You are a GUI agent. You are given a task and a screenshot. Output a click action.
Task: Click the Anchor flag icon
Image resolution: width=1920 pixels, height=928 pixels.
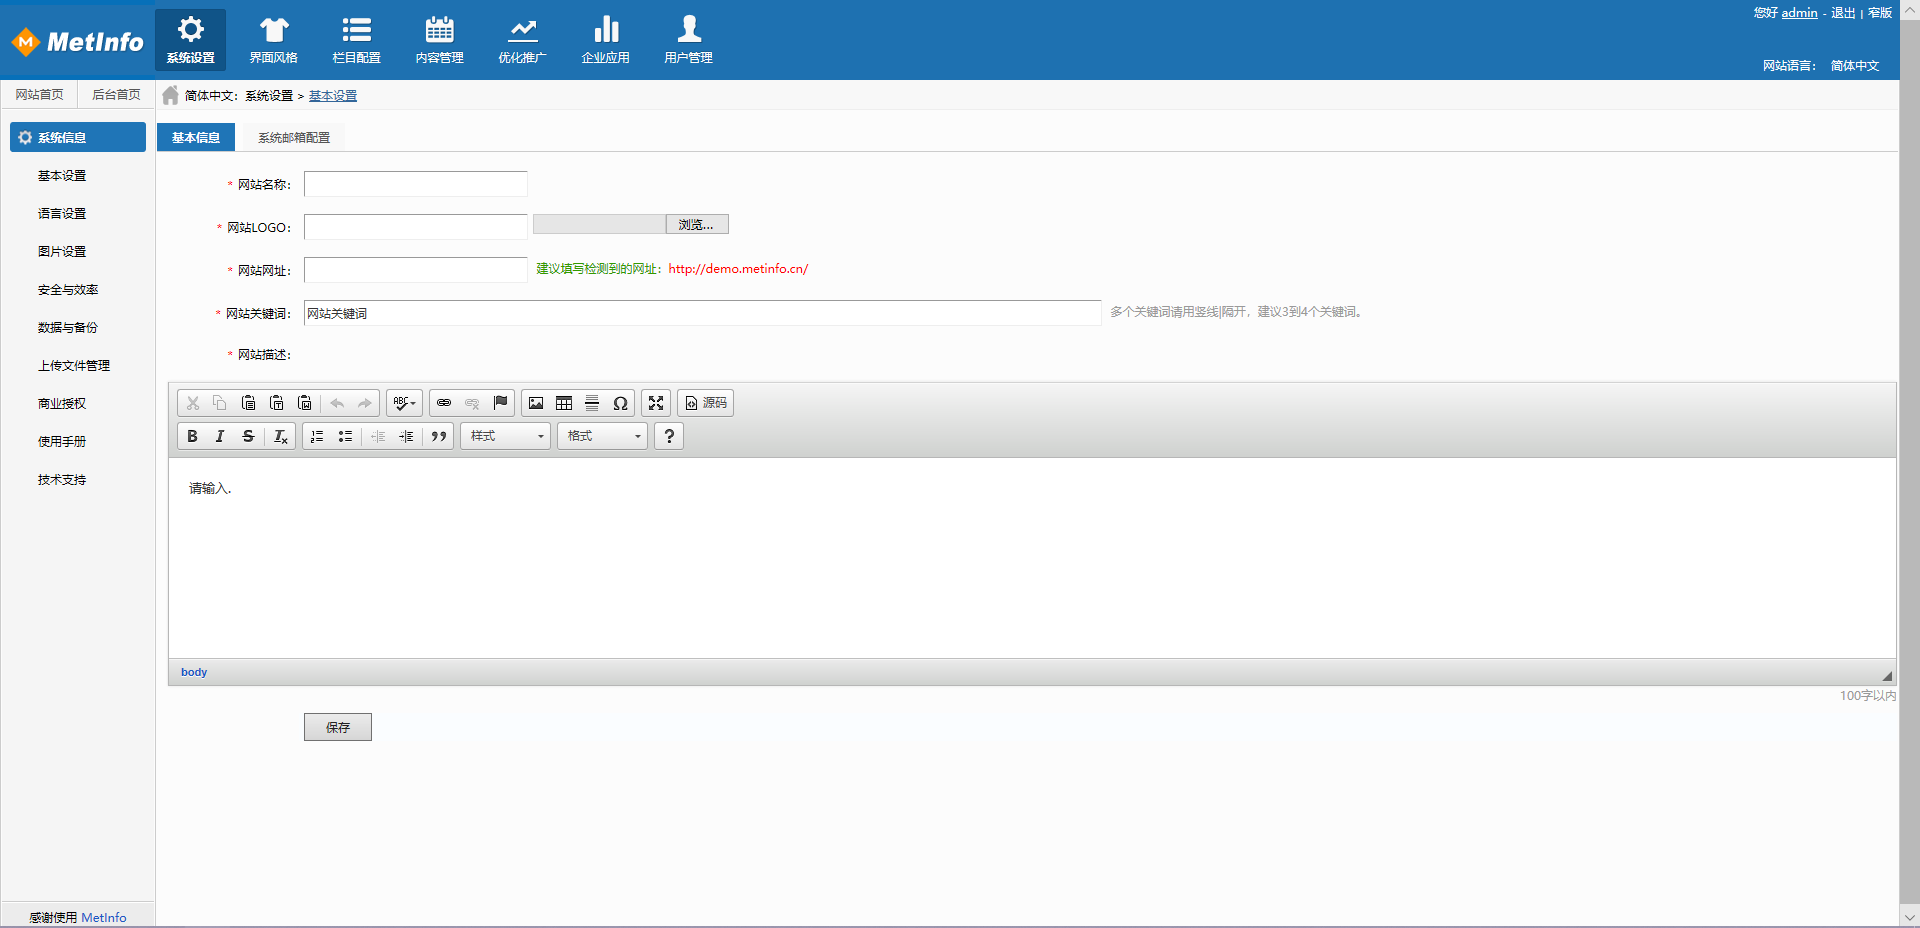500,403
